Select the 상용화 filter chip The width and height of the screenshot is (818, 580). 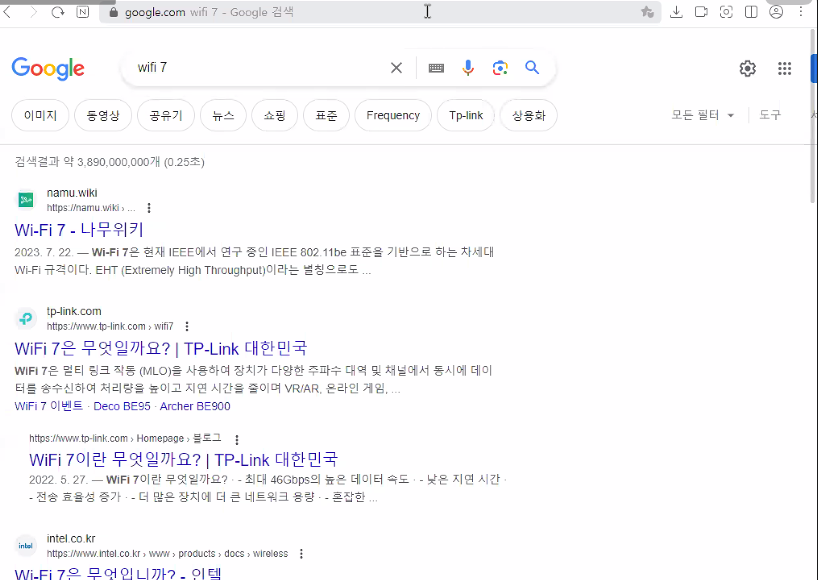click(x=528, y=115)
